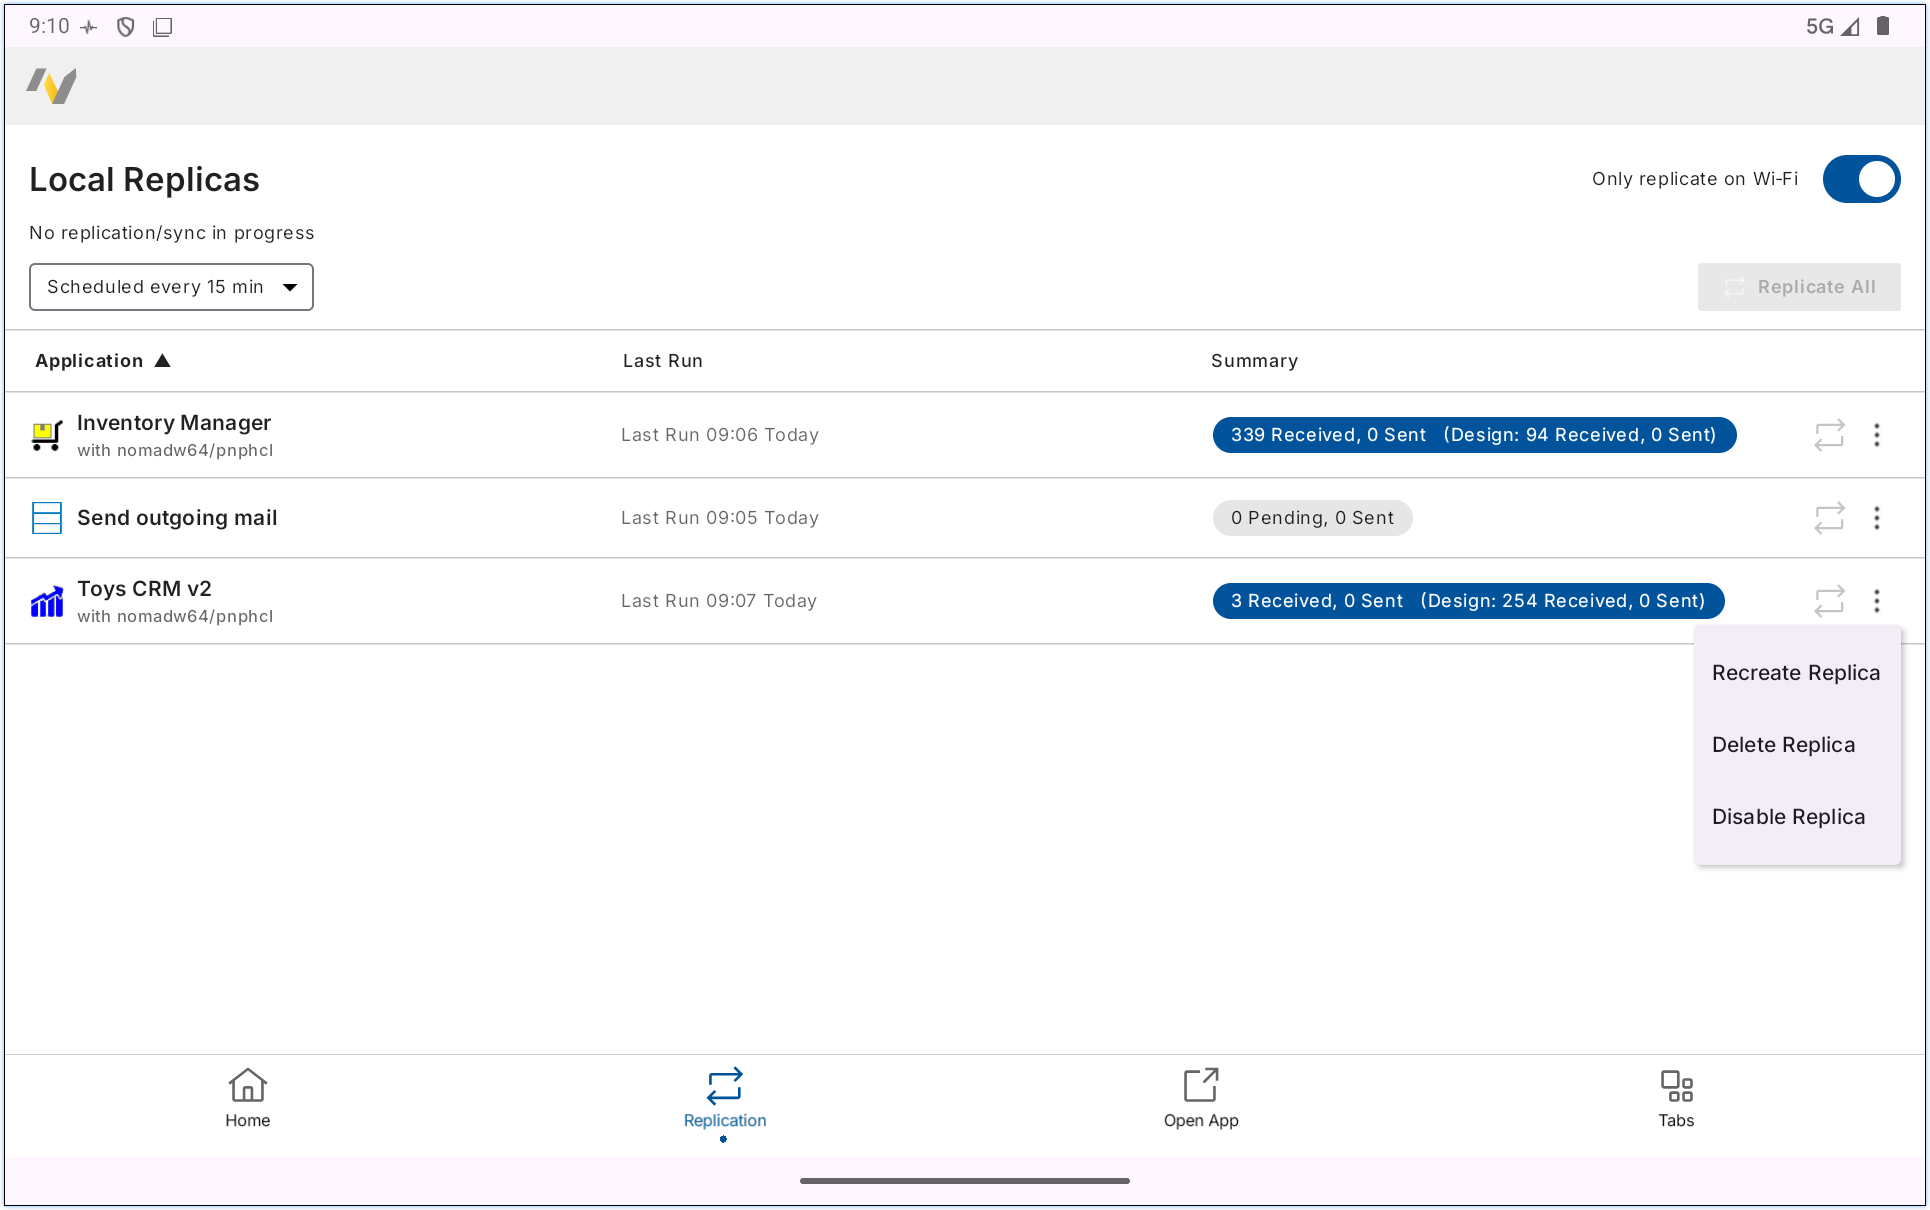Replicate Inventory Manager using its sync icon
This screenshot has width=1930, height=1210.
pyautogui.click(x=1829, y=435)
